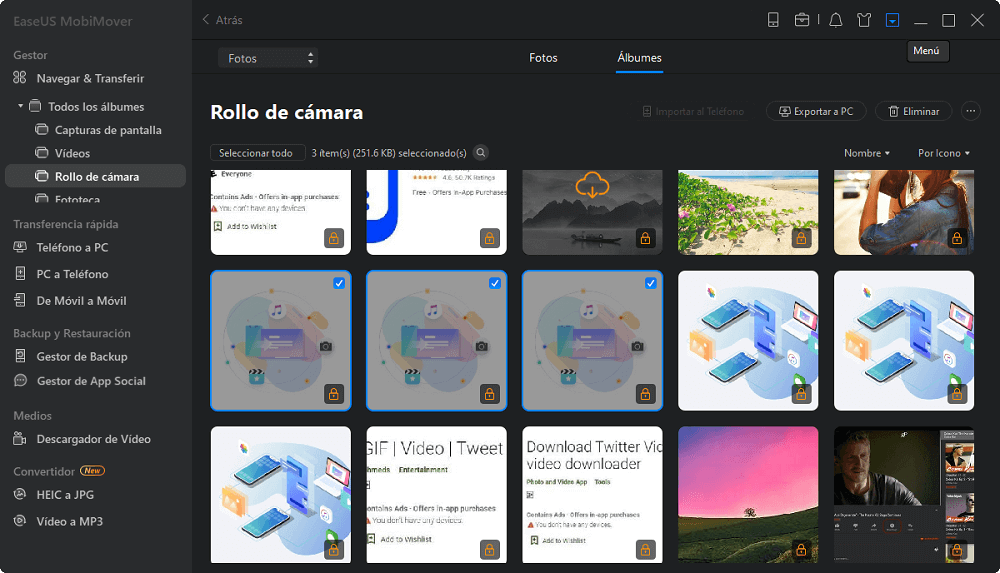1000x573 pixels.
Task: Click the Eliminar button
Action: click(913, 111)
